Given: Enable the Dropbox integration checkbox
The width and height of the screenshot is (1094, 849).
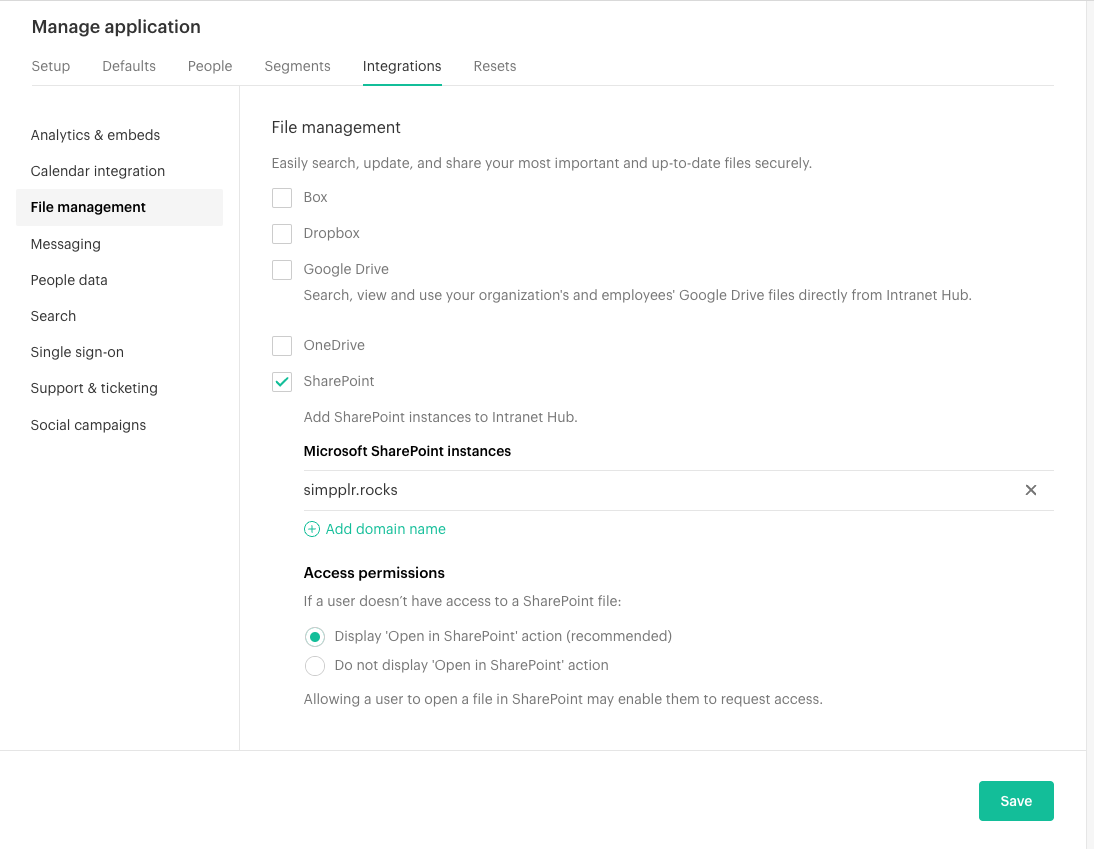Looking at the screenshot, I should (x=281, y=233).
